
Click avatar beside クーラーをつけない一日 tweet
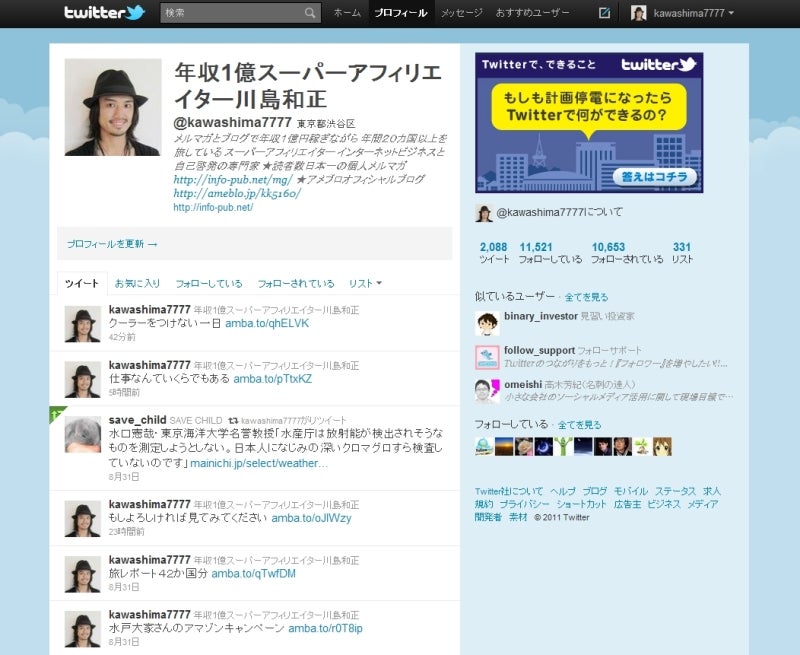pos(83,324)
